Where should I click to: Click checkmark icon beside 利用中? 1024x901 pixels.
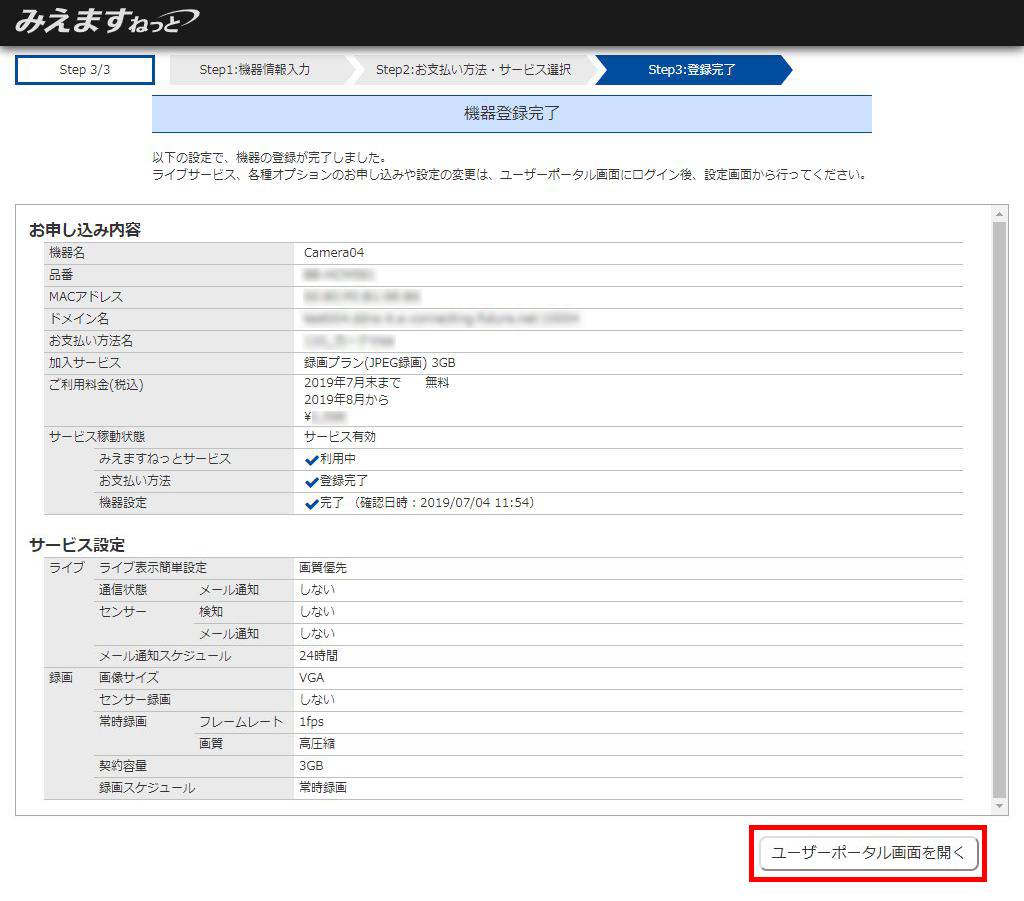[311, 460]
